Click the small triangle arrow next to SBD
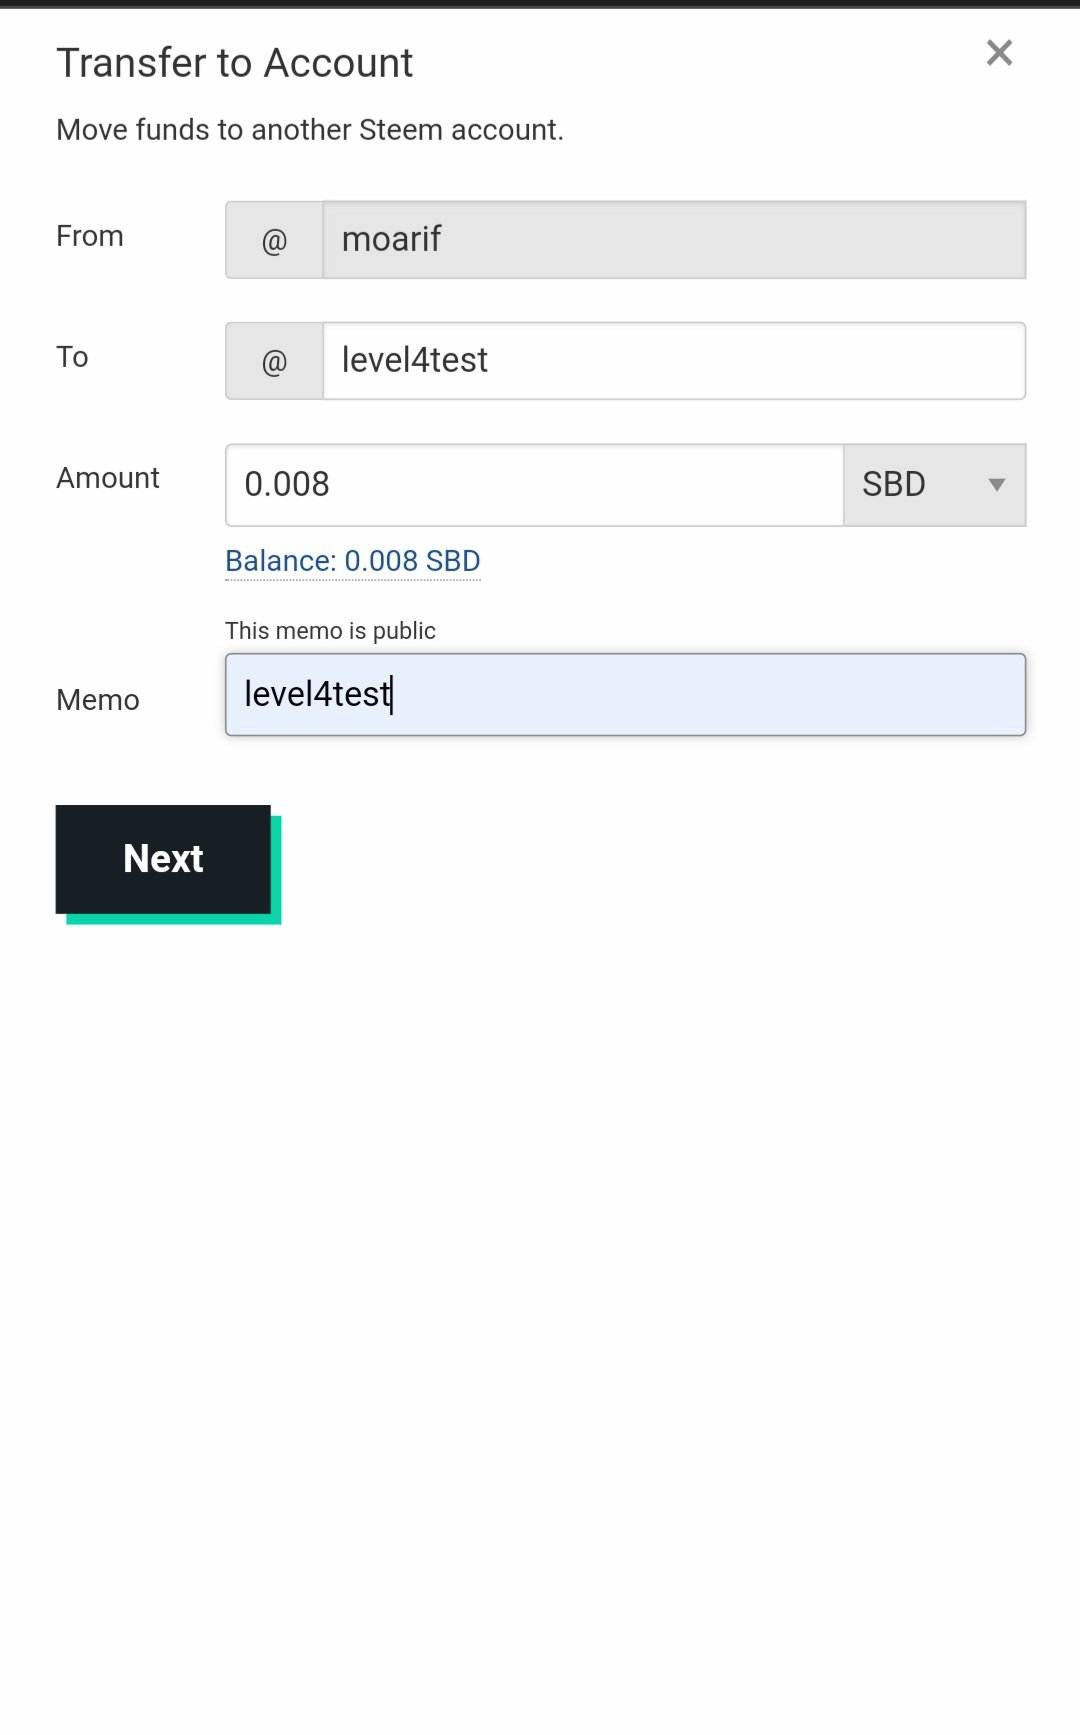The height and width of the screenshot is (1735, 1080). click(x=996, y=485)
